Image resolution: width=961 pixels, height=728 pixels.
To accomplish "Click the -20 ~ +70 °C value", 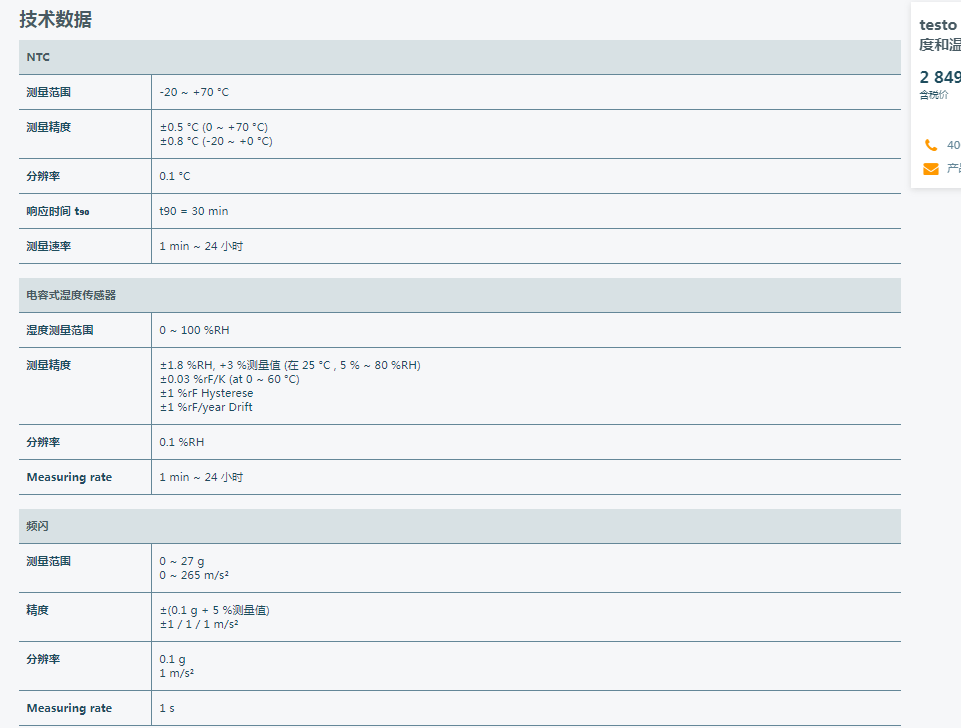I will click(194, 92).
